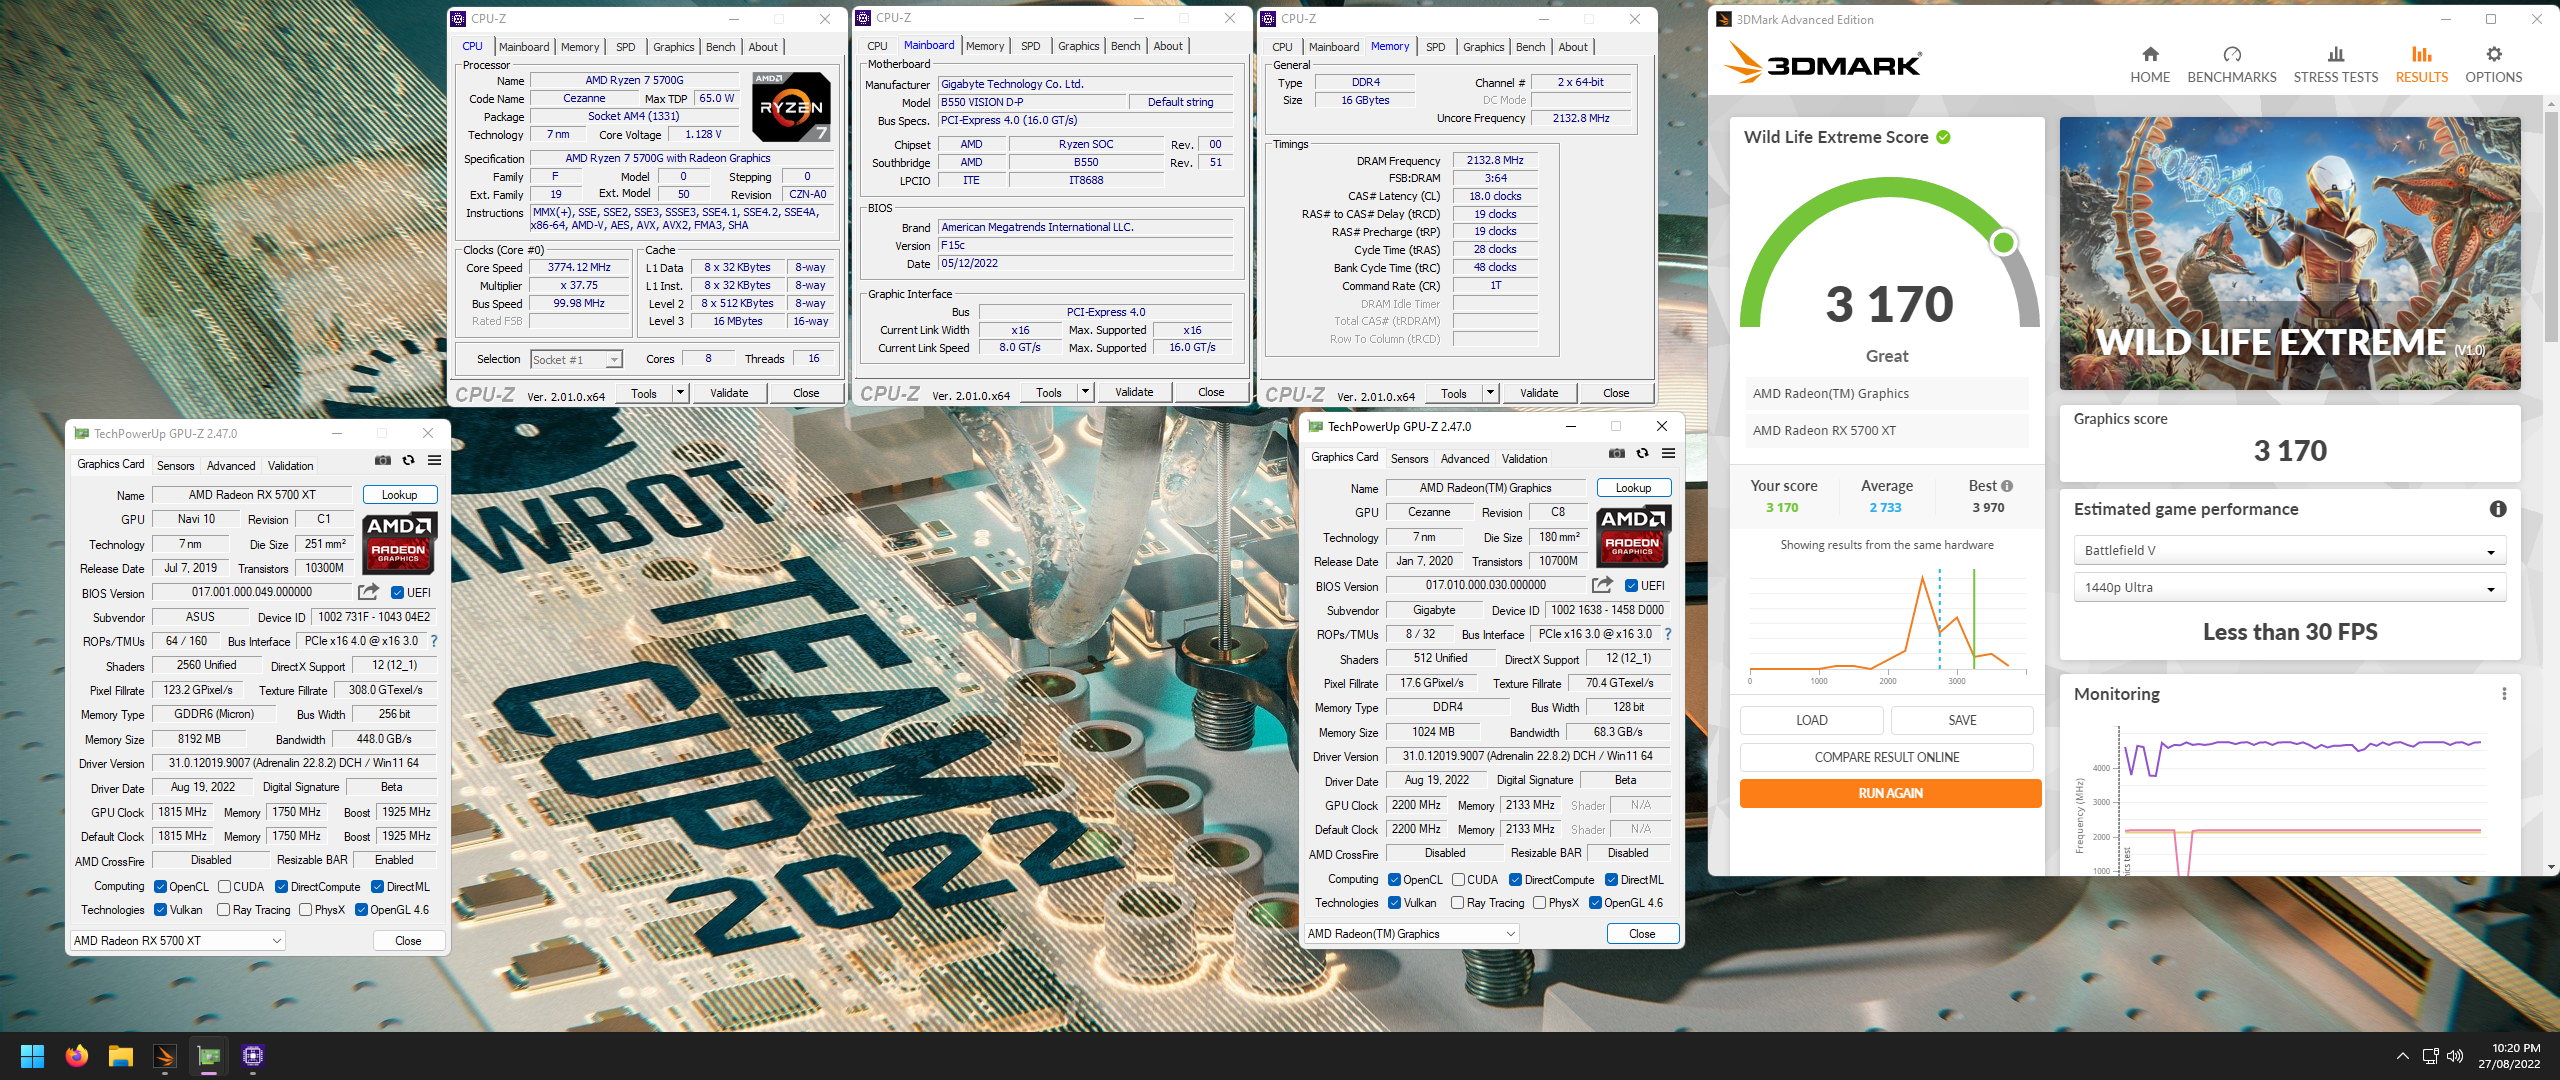2560x1080 pixels.
Task: Toggle UEFI checkbox in Radeon(TM) Graphics GPU-Z
Action: [1631, 586]
